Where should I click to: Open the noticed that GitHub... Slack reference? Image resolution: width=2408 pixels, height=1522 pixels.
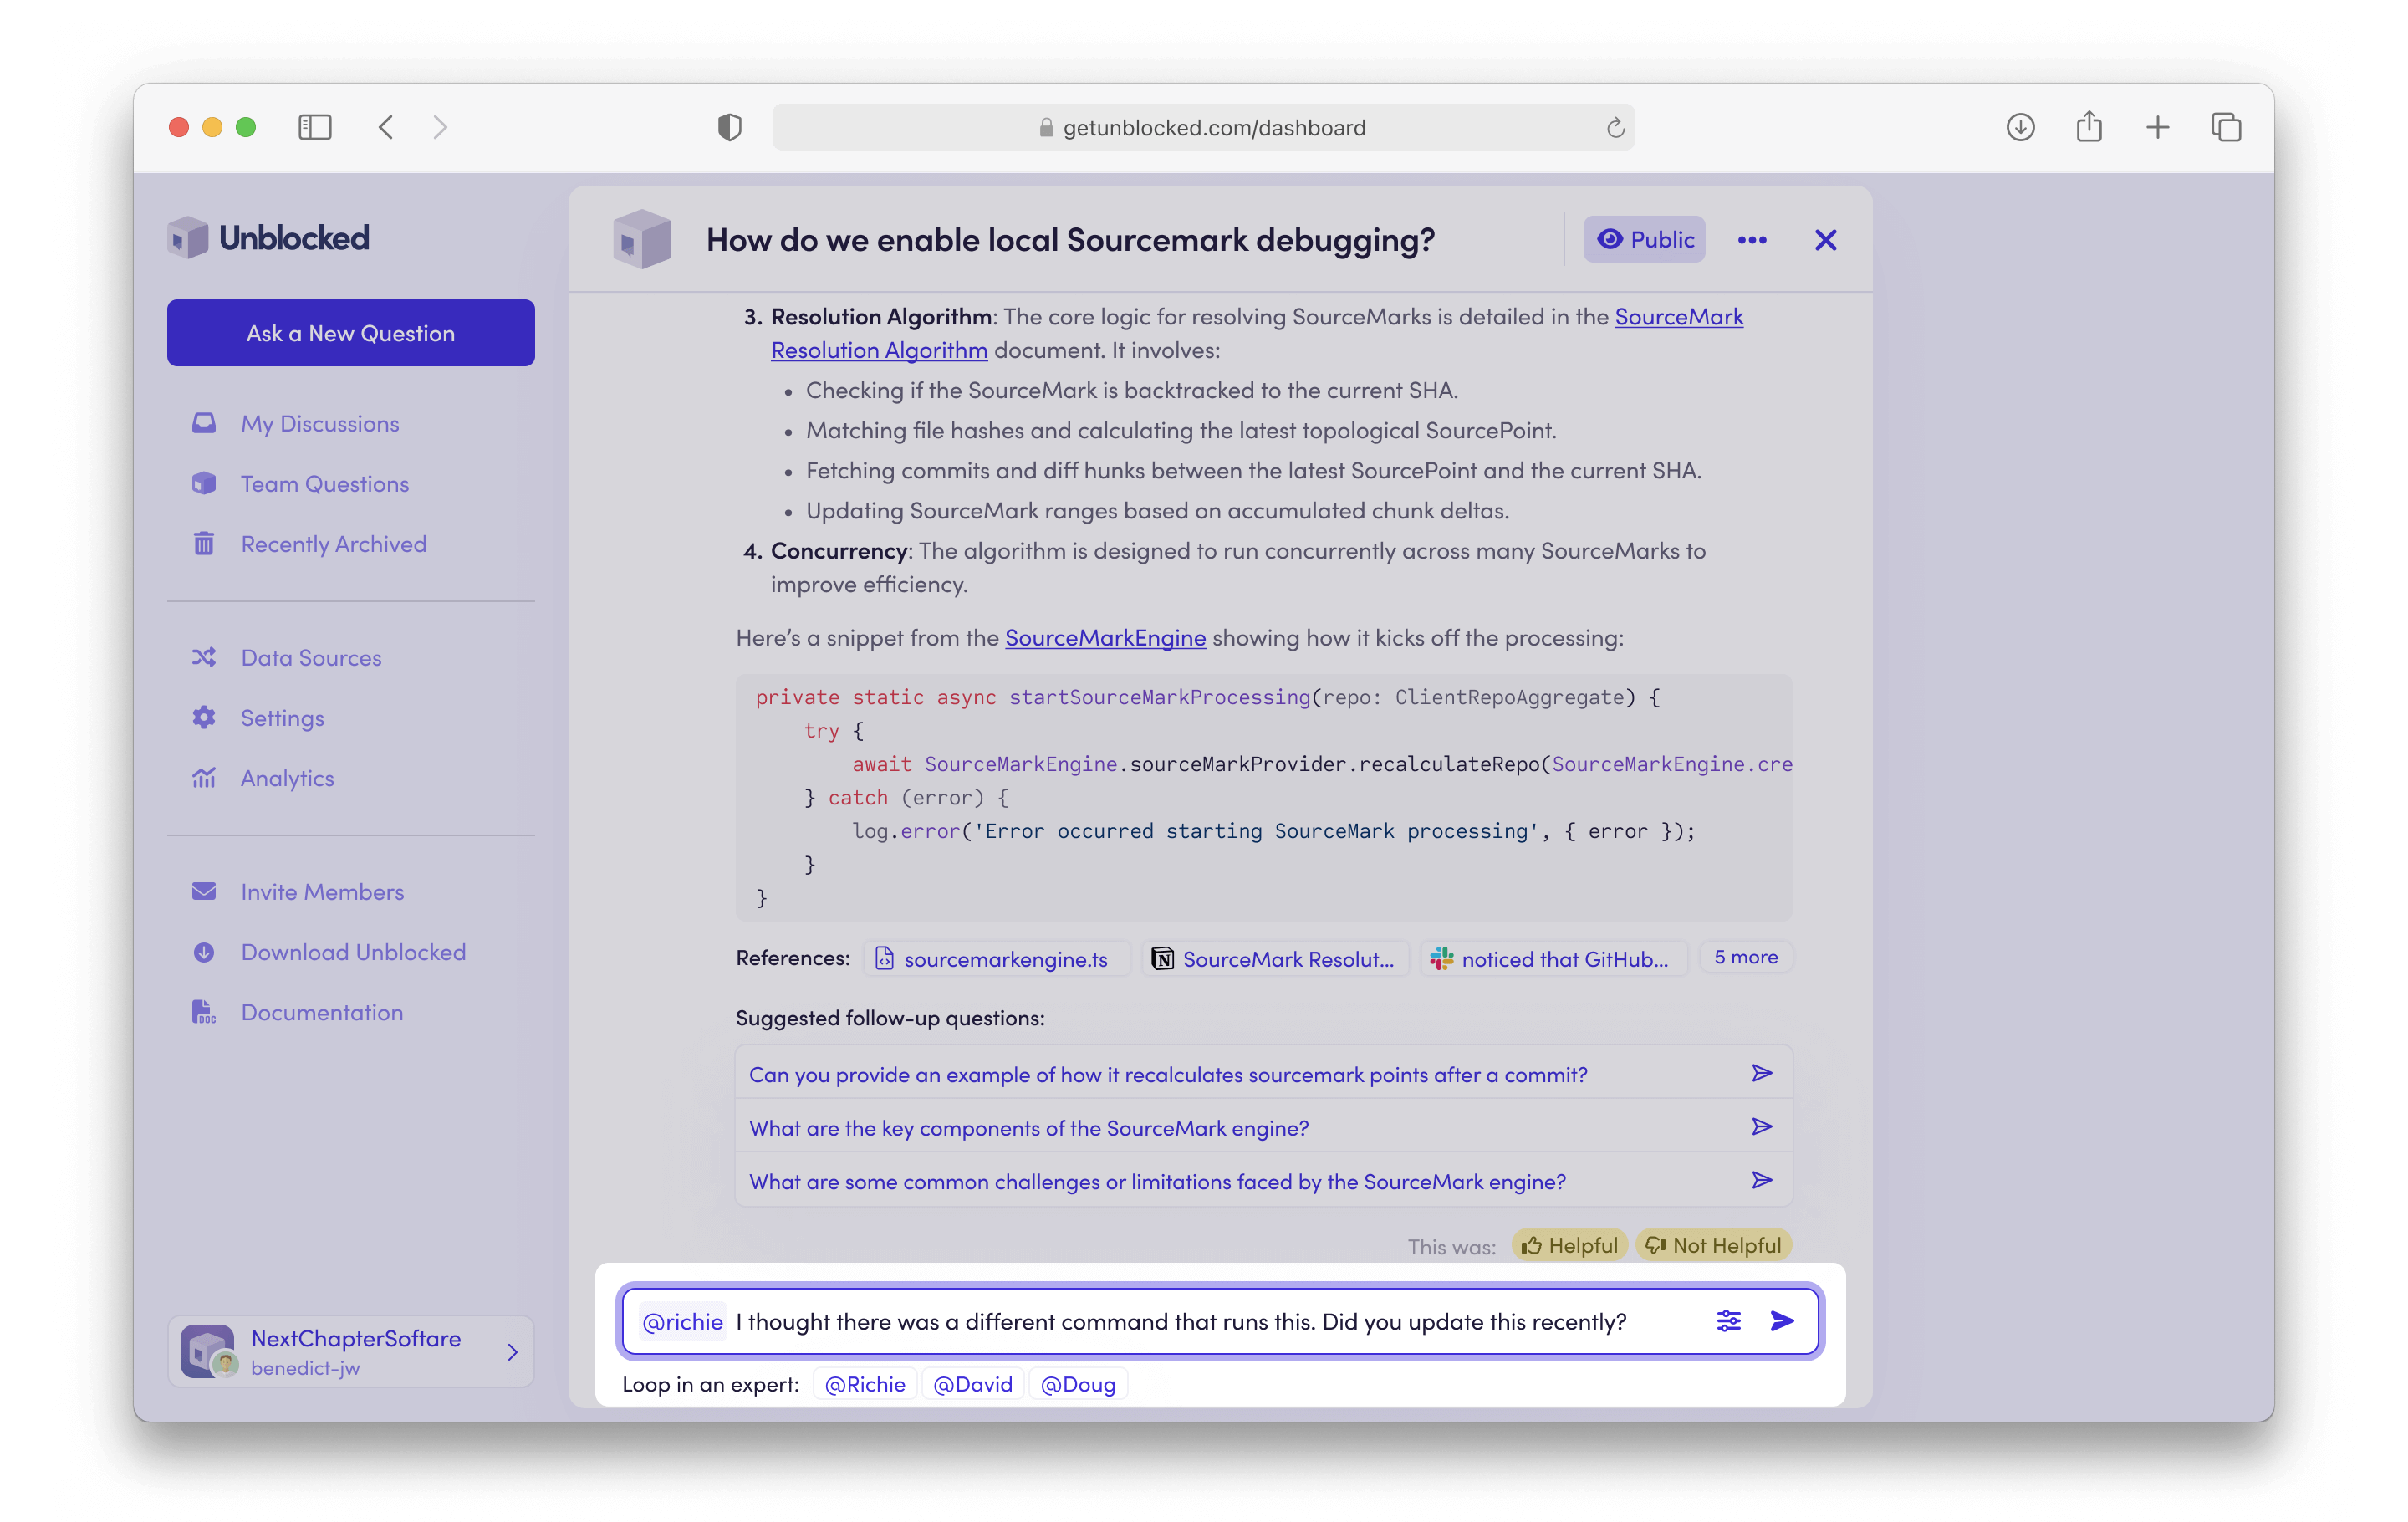click(1553, 958)
